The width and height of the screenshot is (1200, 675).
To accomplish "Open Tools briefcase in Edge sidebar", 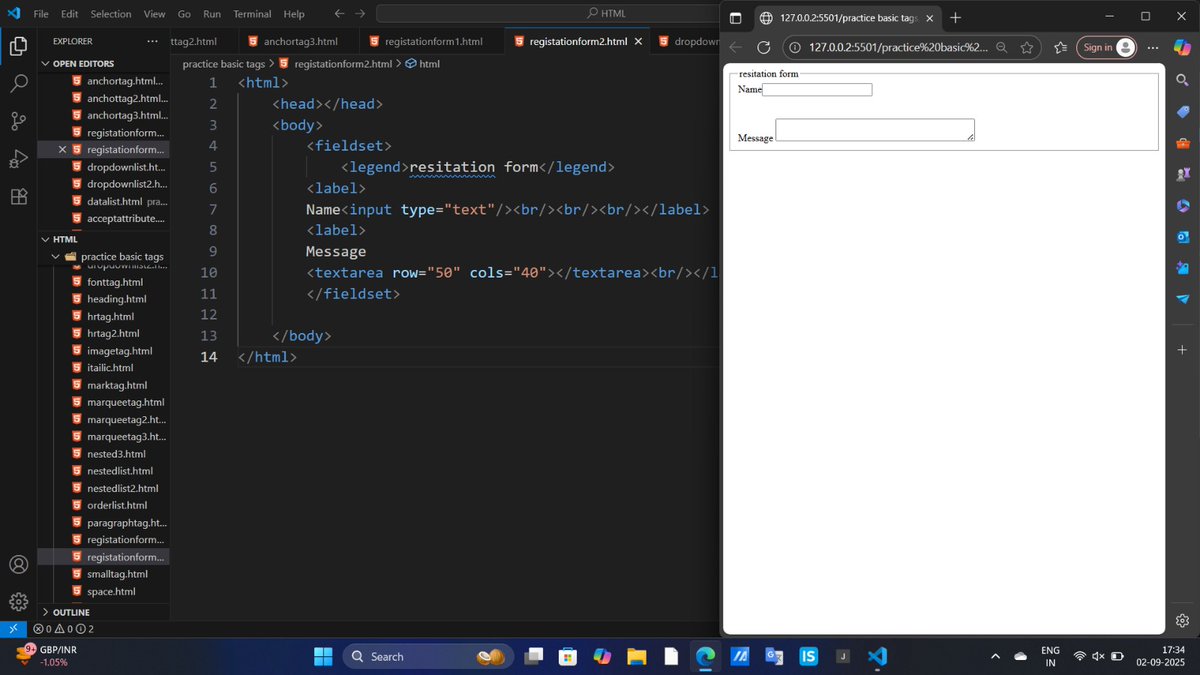I will [x=1182, y=144].
